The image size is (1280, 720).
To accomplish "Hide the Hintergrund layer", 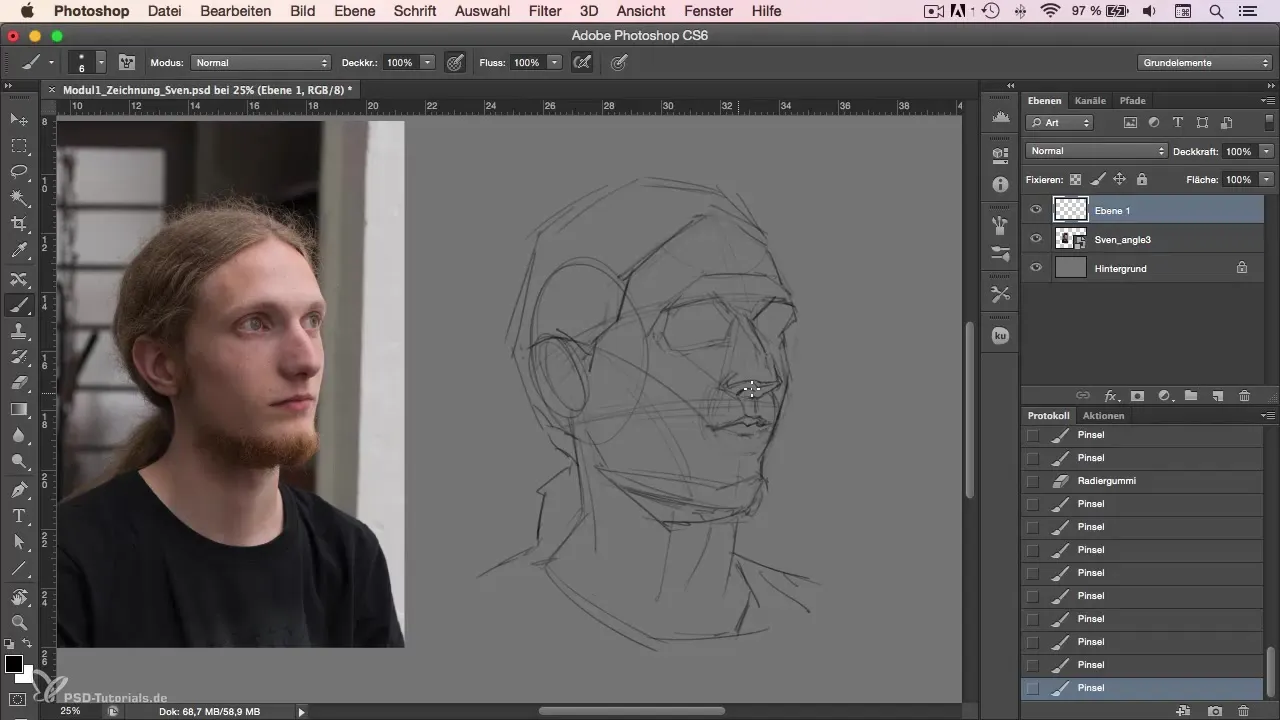I will [x=1036, y=268].
